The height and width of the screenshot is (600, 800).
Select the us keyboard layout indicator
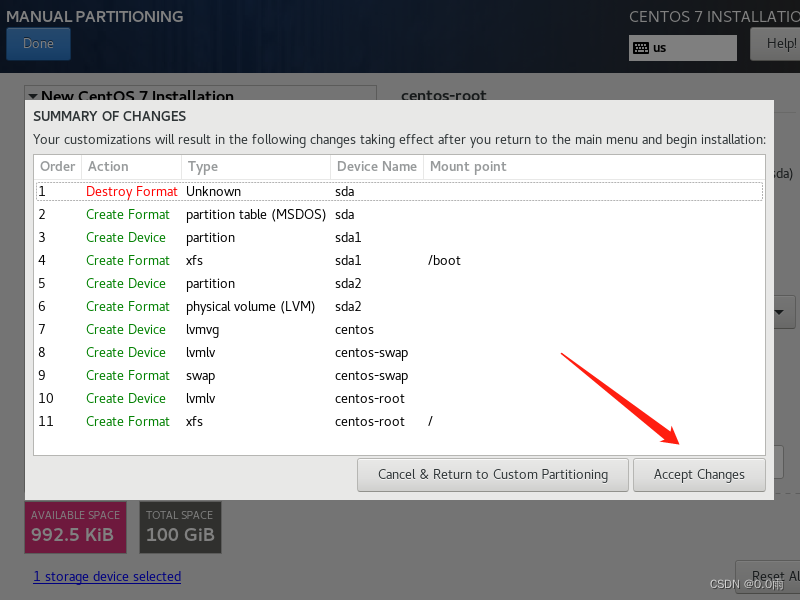683,48
